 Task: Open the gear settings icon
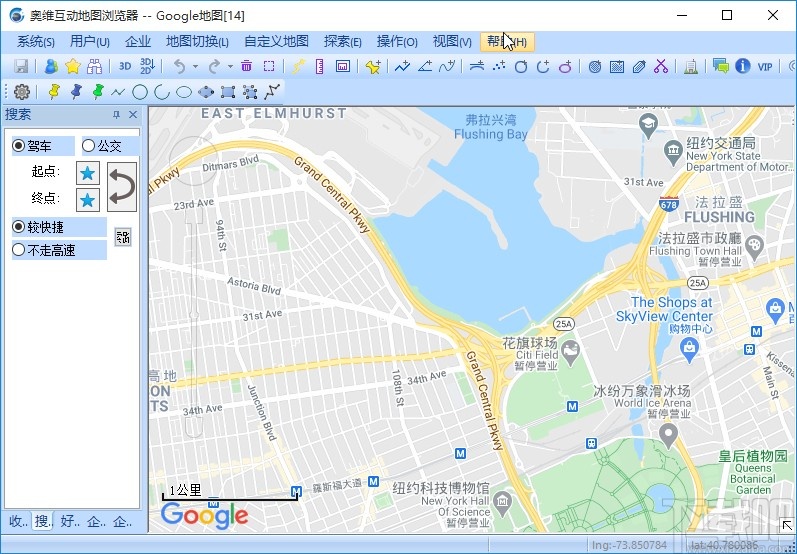22,92
